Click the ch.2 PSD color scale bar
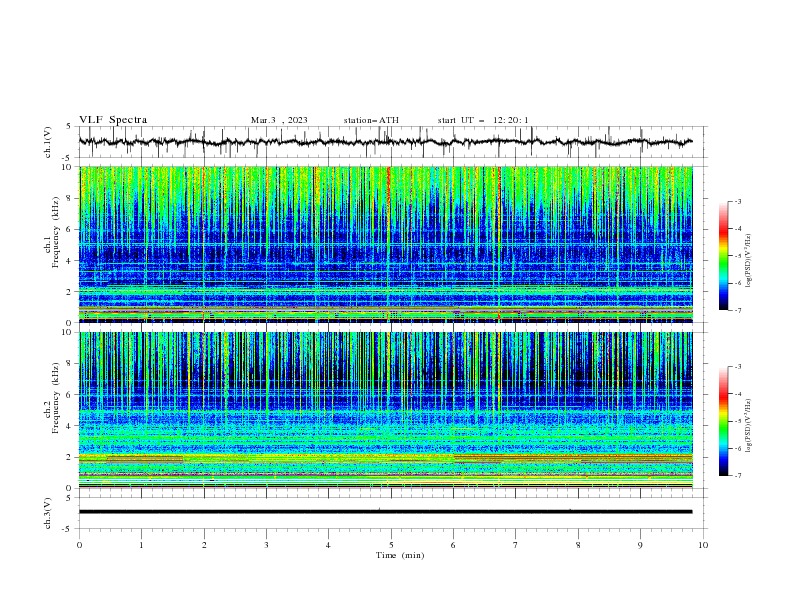Screen dimensions: 792x612 [723, 421]
